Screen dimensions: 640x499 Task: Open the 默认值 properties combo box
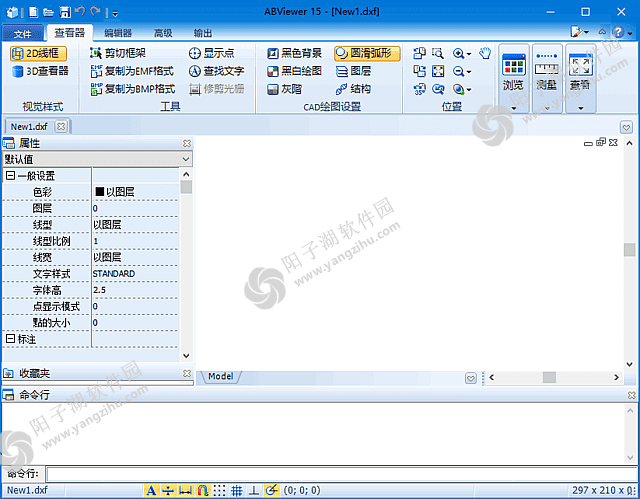[x=97, y=159]
